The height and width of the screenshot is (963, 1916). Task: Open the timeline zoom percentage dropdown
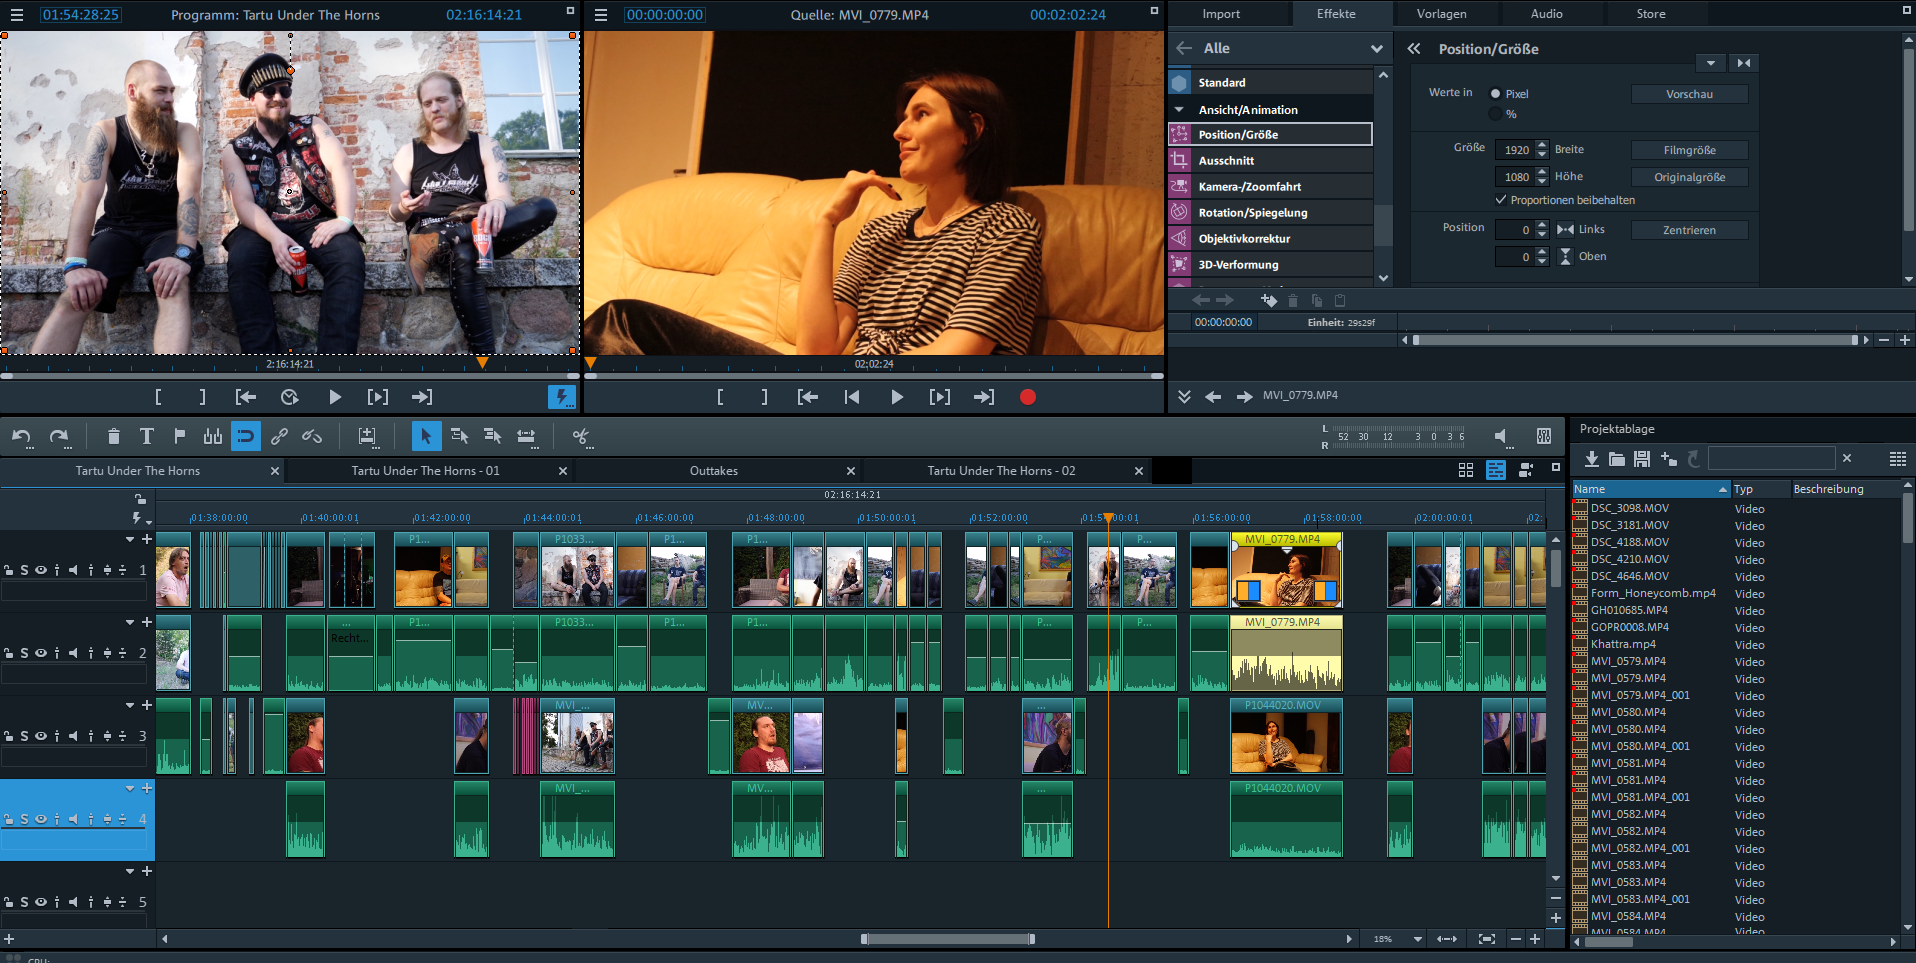pyautogui.click(x=1417, y=939)
